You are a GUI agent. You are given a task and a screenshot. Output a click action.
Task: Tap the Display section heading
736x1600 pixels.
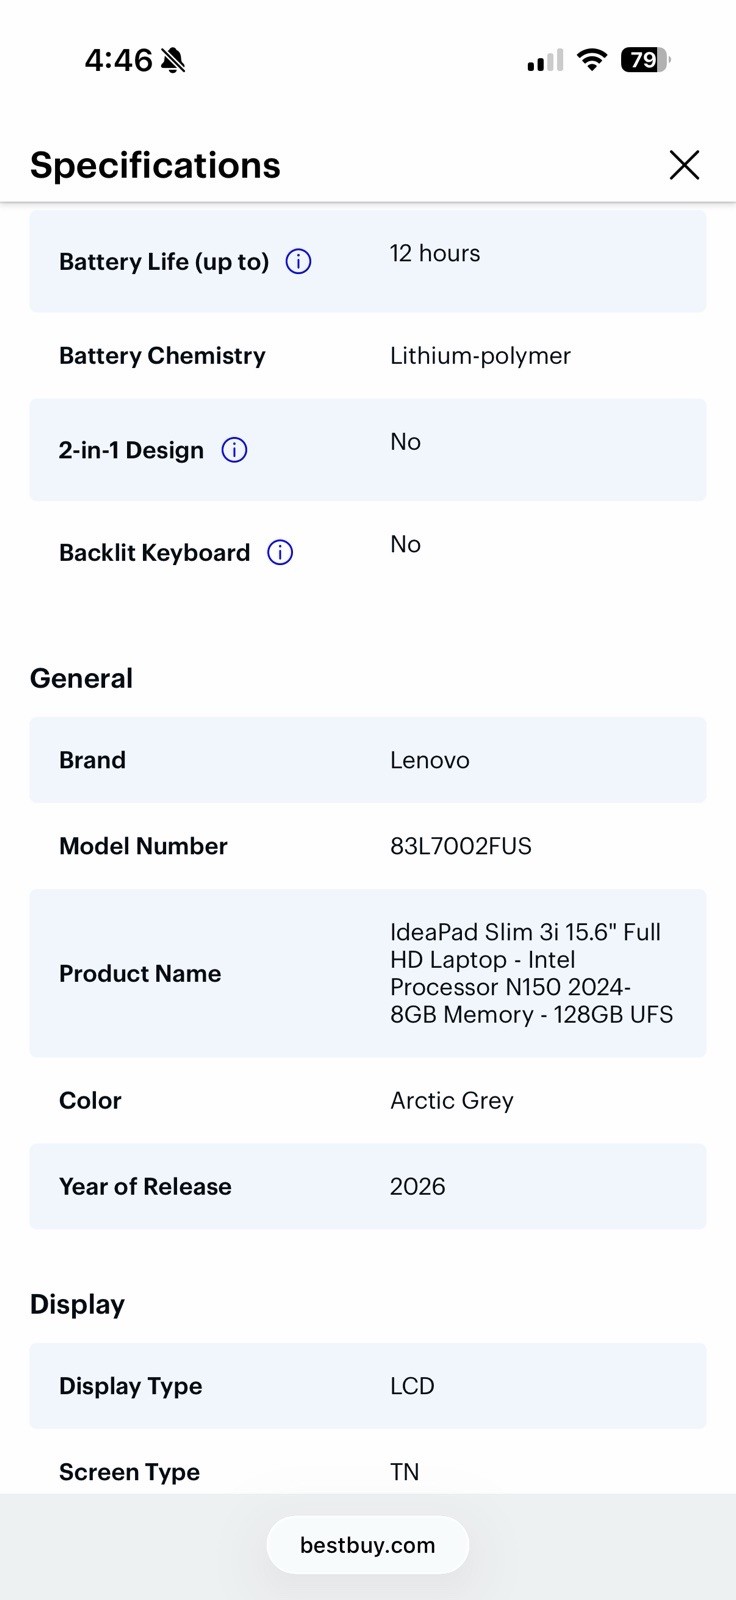click(77, 1305)
